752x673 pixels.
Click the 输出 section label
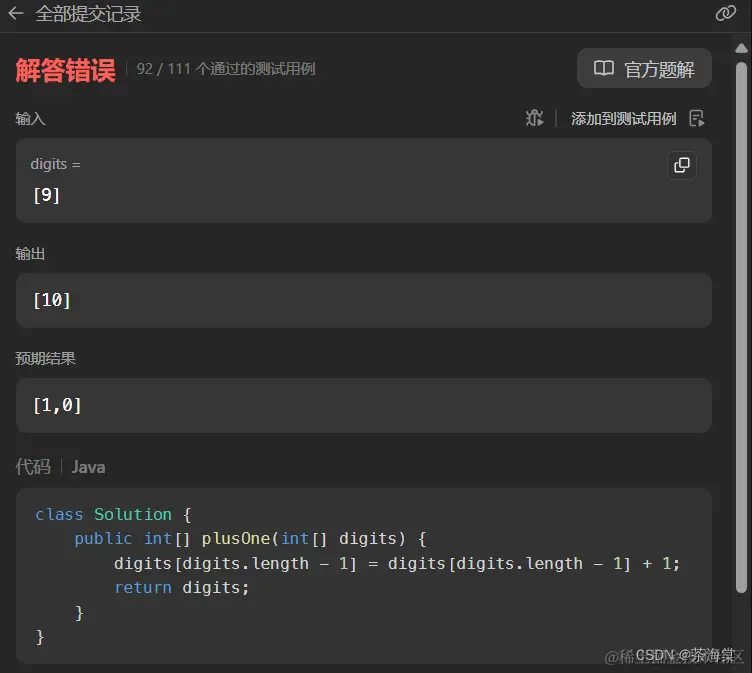tap(30, 253)
